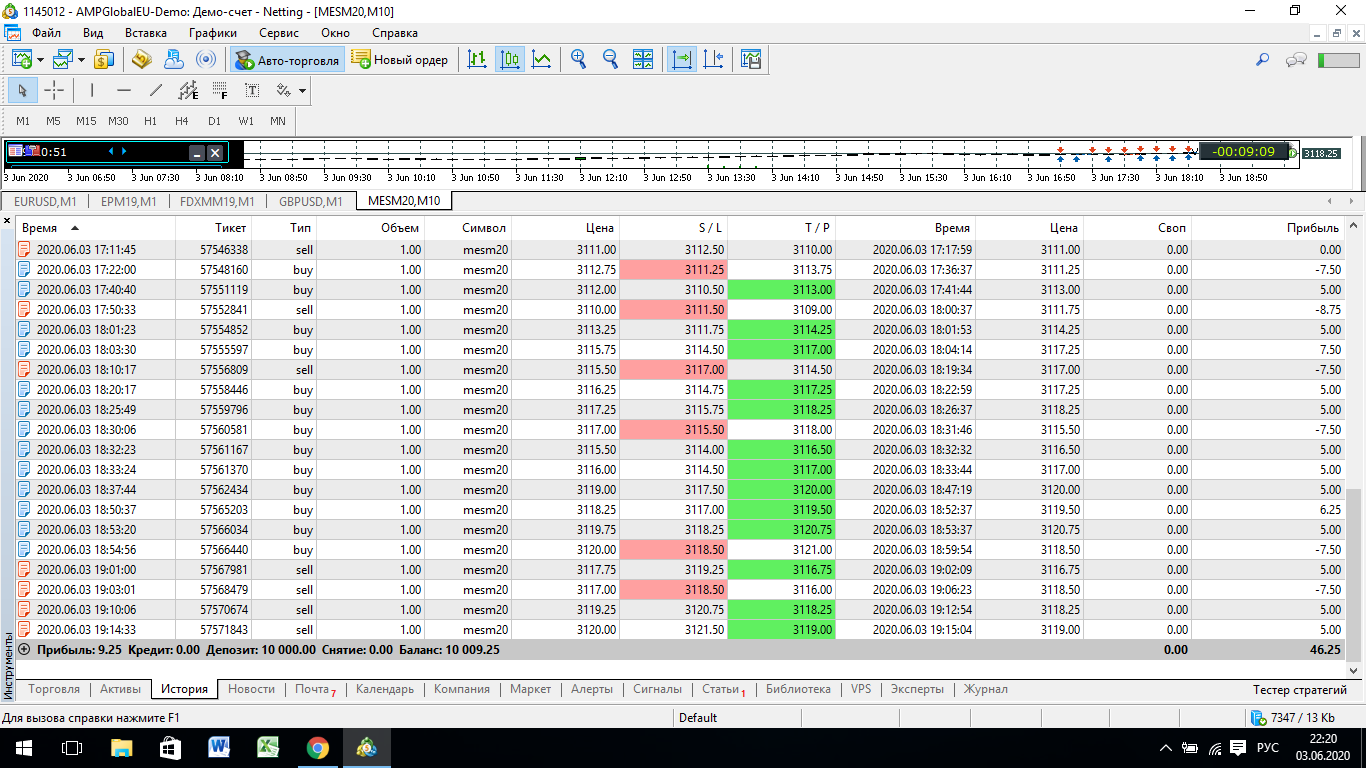The height and width of the screenshot is (768, 1366).
Task: Open Excel from the taskbar
Action: coord(268,747)
